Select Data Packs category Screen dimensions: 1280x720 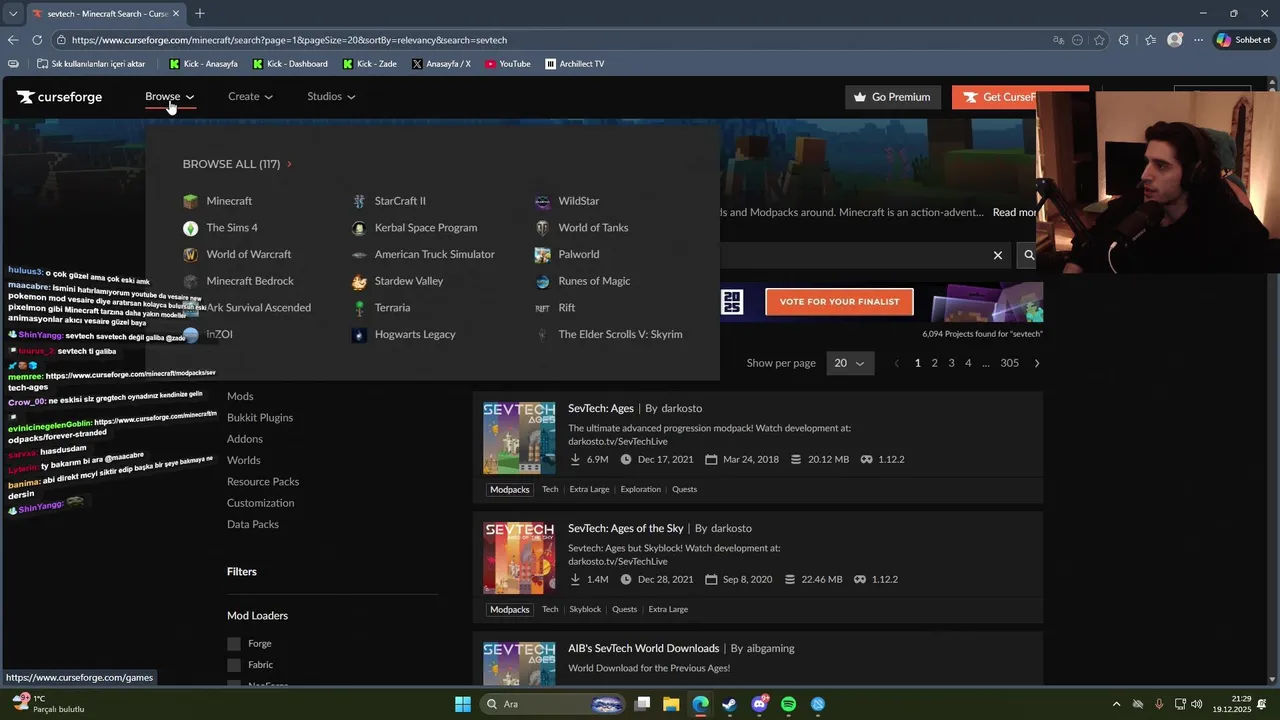pos(253,524)
